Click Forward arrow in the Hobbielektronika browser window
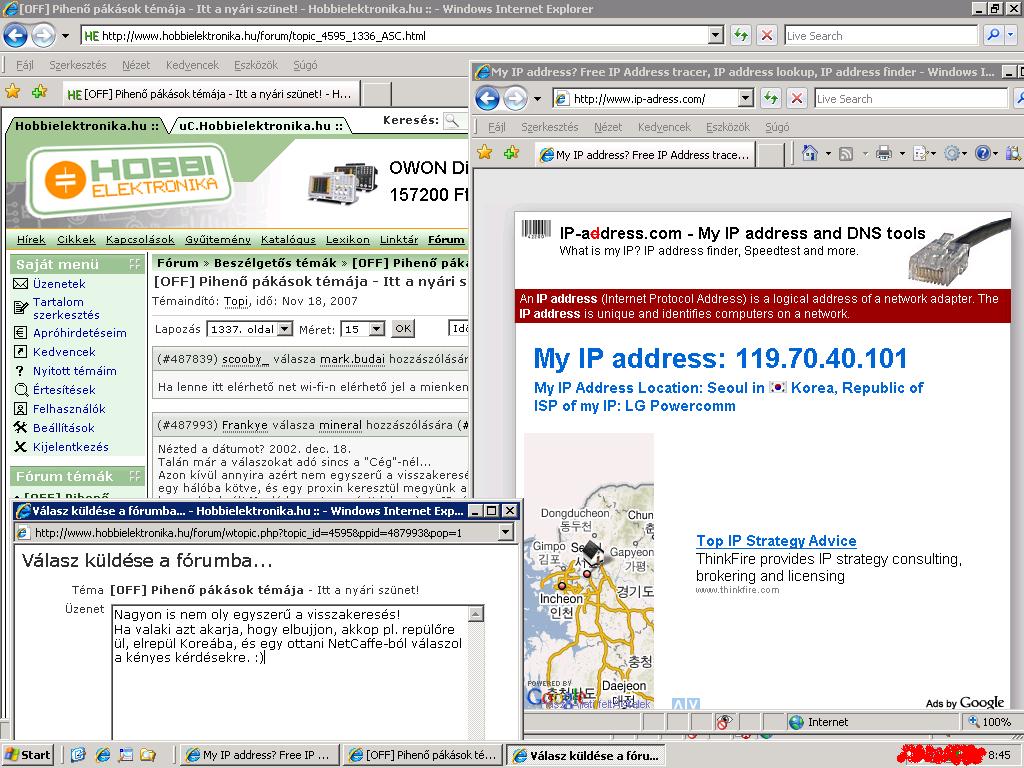This screenshot has width=1024, height=768. tap(44, 35)
